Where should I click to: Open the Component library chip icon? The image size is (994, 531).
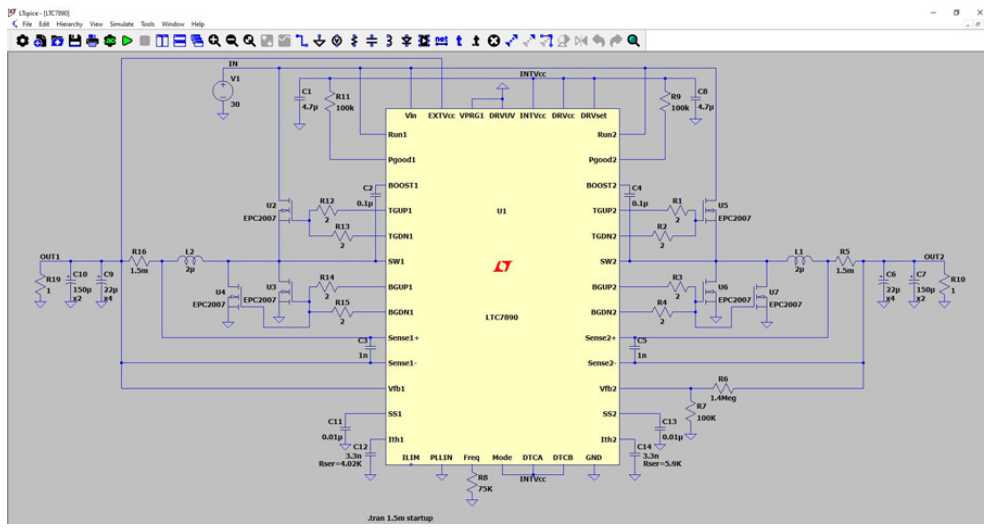point(424,41)
